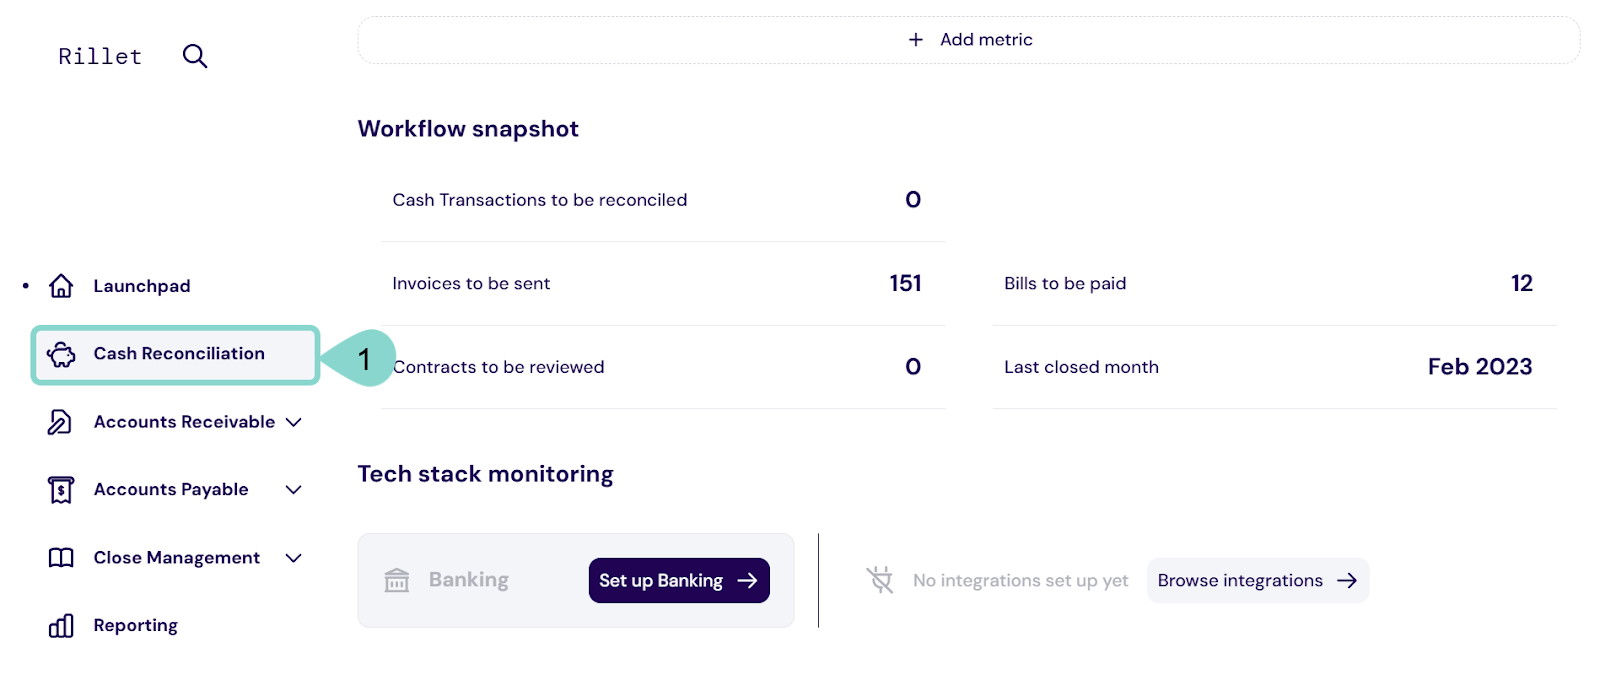The image size is (1600, 676).
Task: Go to the Reporting menu item
Action: 136,626
